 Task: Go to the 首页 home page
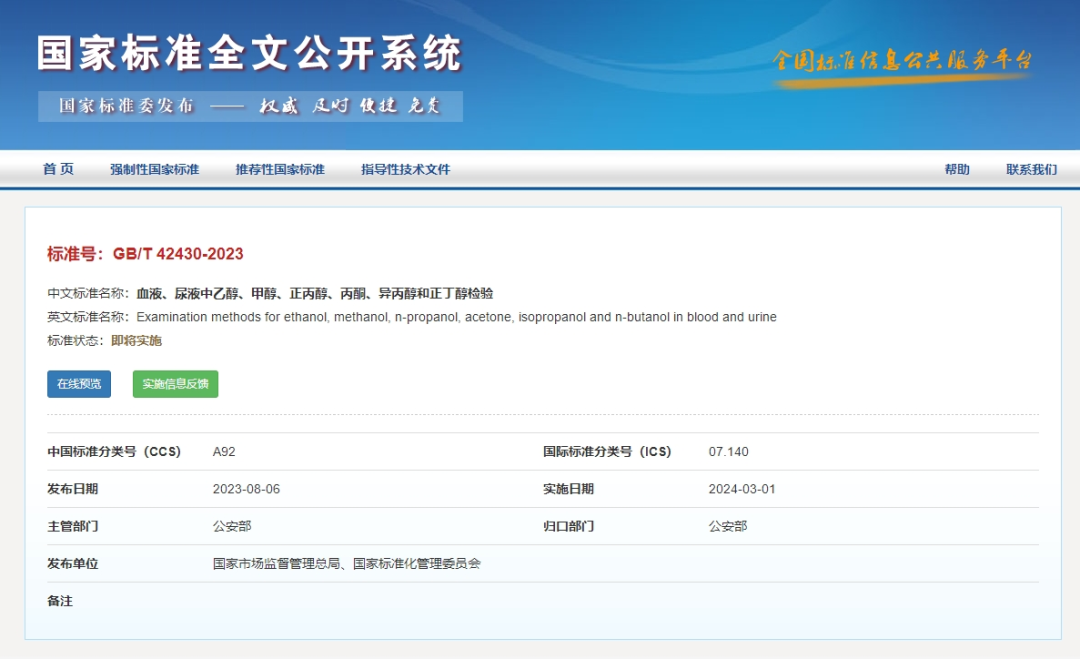pos(57,169)
